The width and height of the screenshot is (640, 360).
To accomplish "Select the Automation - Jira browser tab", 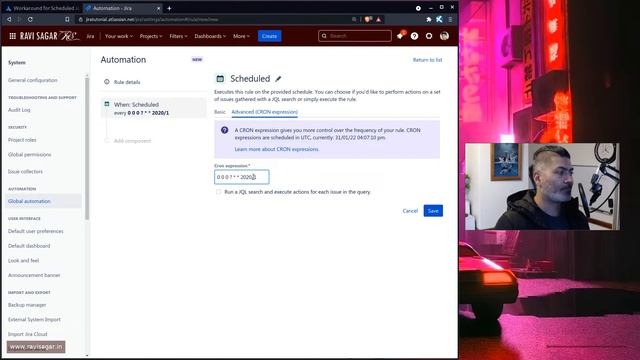I will click(x=122, y=8).
